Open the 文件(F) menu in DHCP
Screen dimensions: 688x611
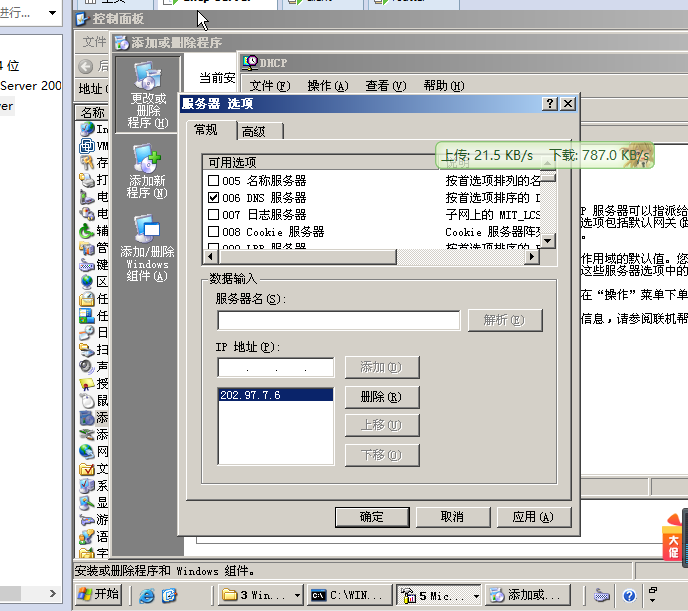(270, 86)
